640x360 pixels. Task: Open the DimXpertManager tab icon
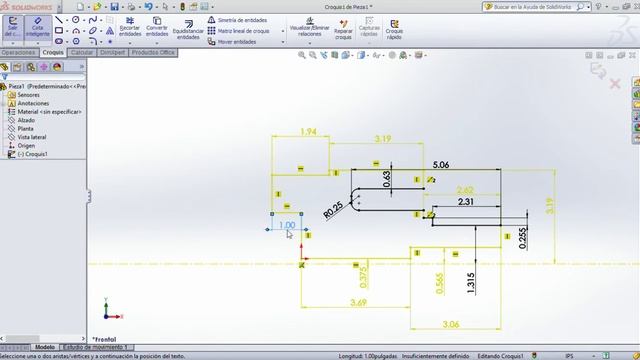(44, 67)
